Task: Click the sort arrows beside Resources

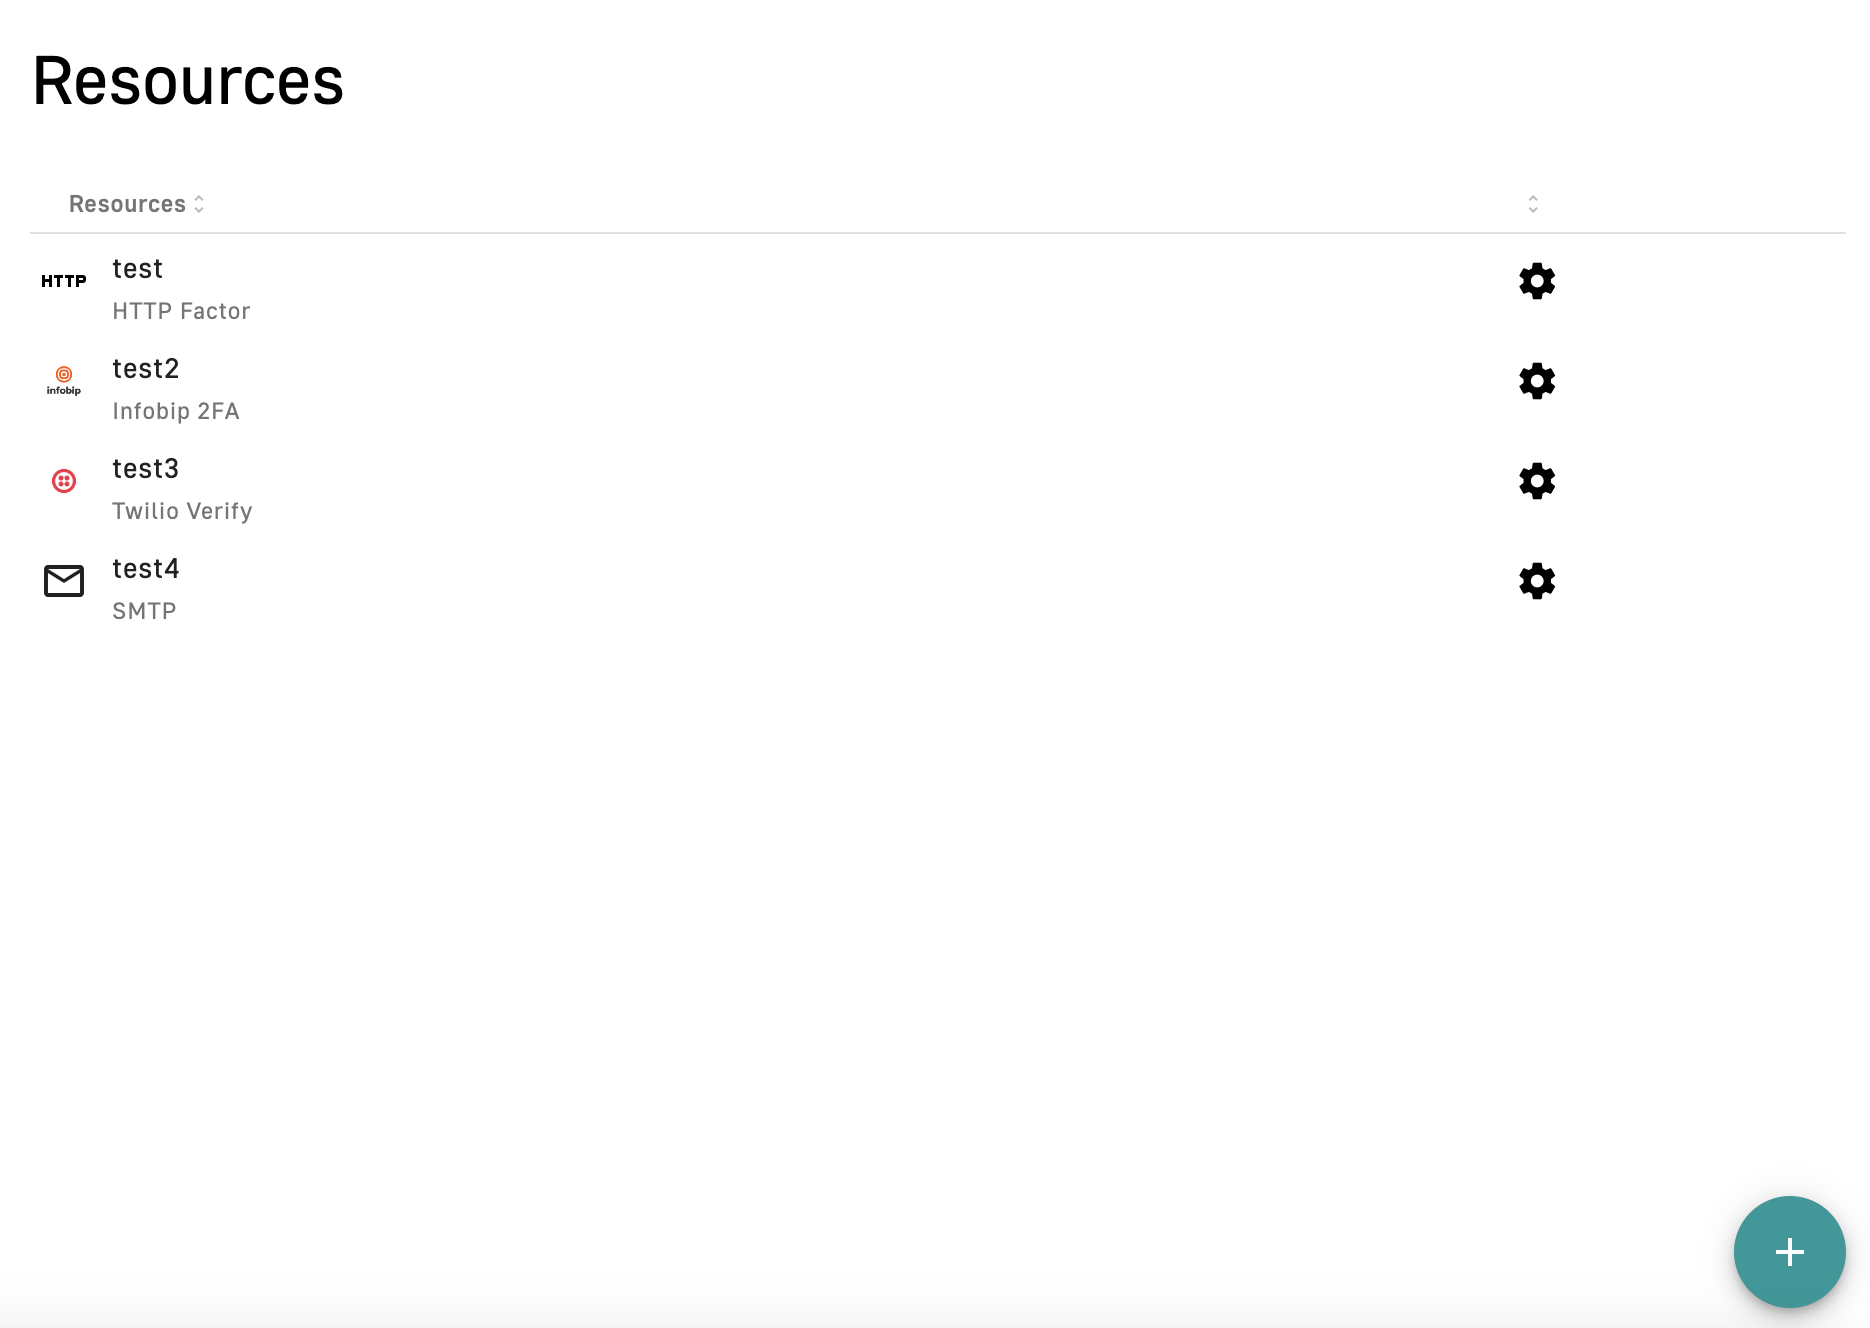Action: tap(200, 204)
